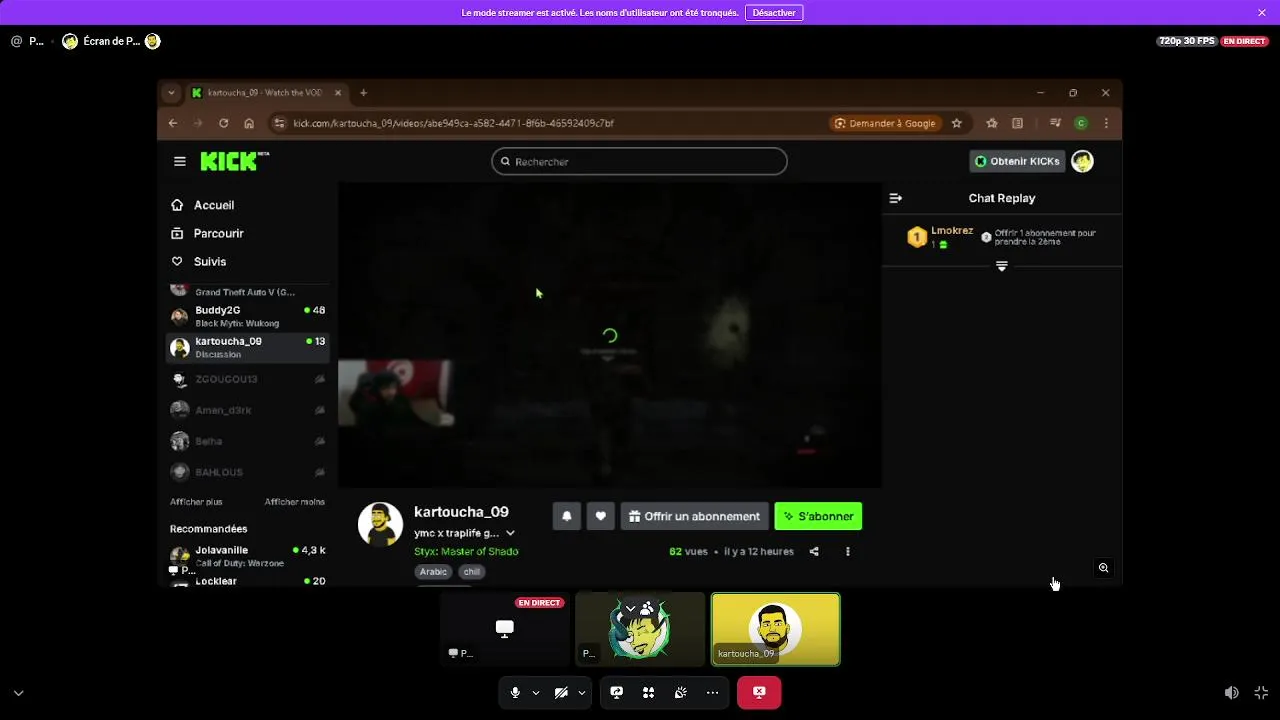Dismiss the streamer mode banner
1280x720 pixels.
[x=1262, y=12]
